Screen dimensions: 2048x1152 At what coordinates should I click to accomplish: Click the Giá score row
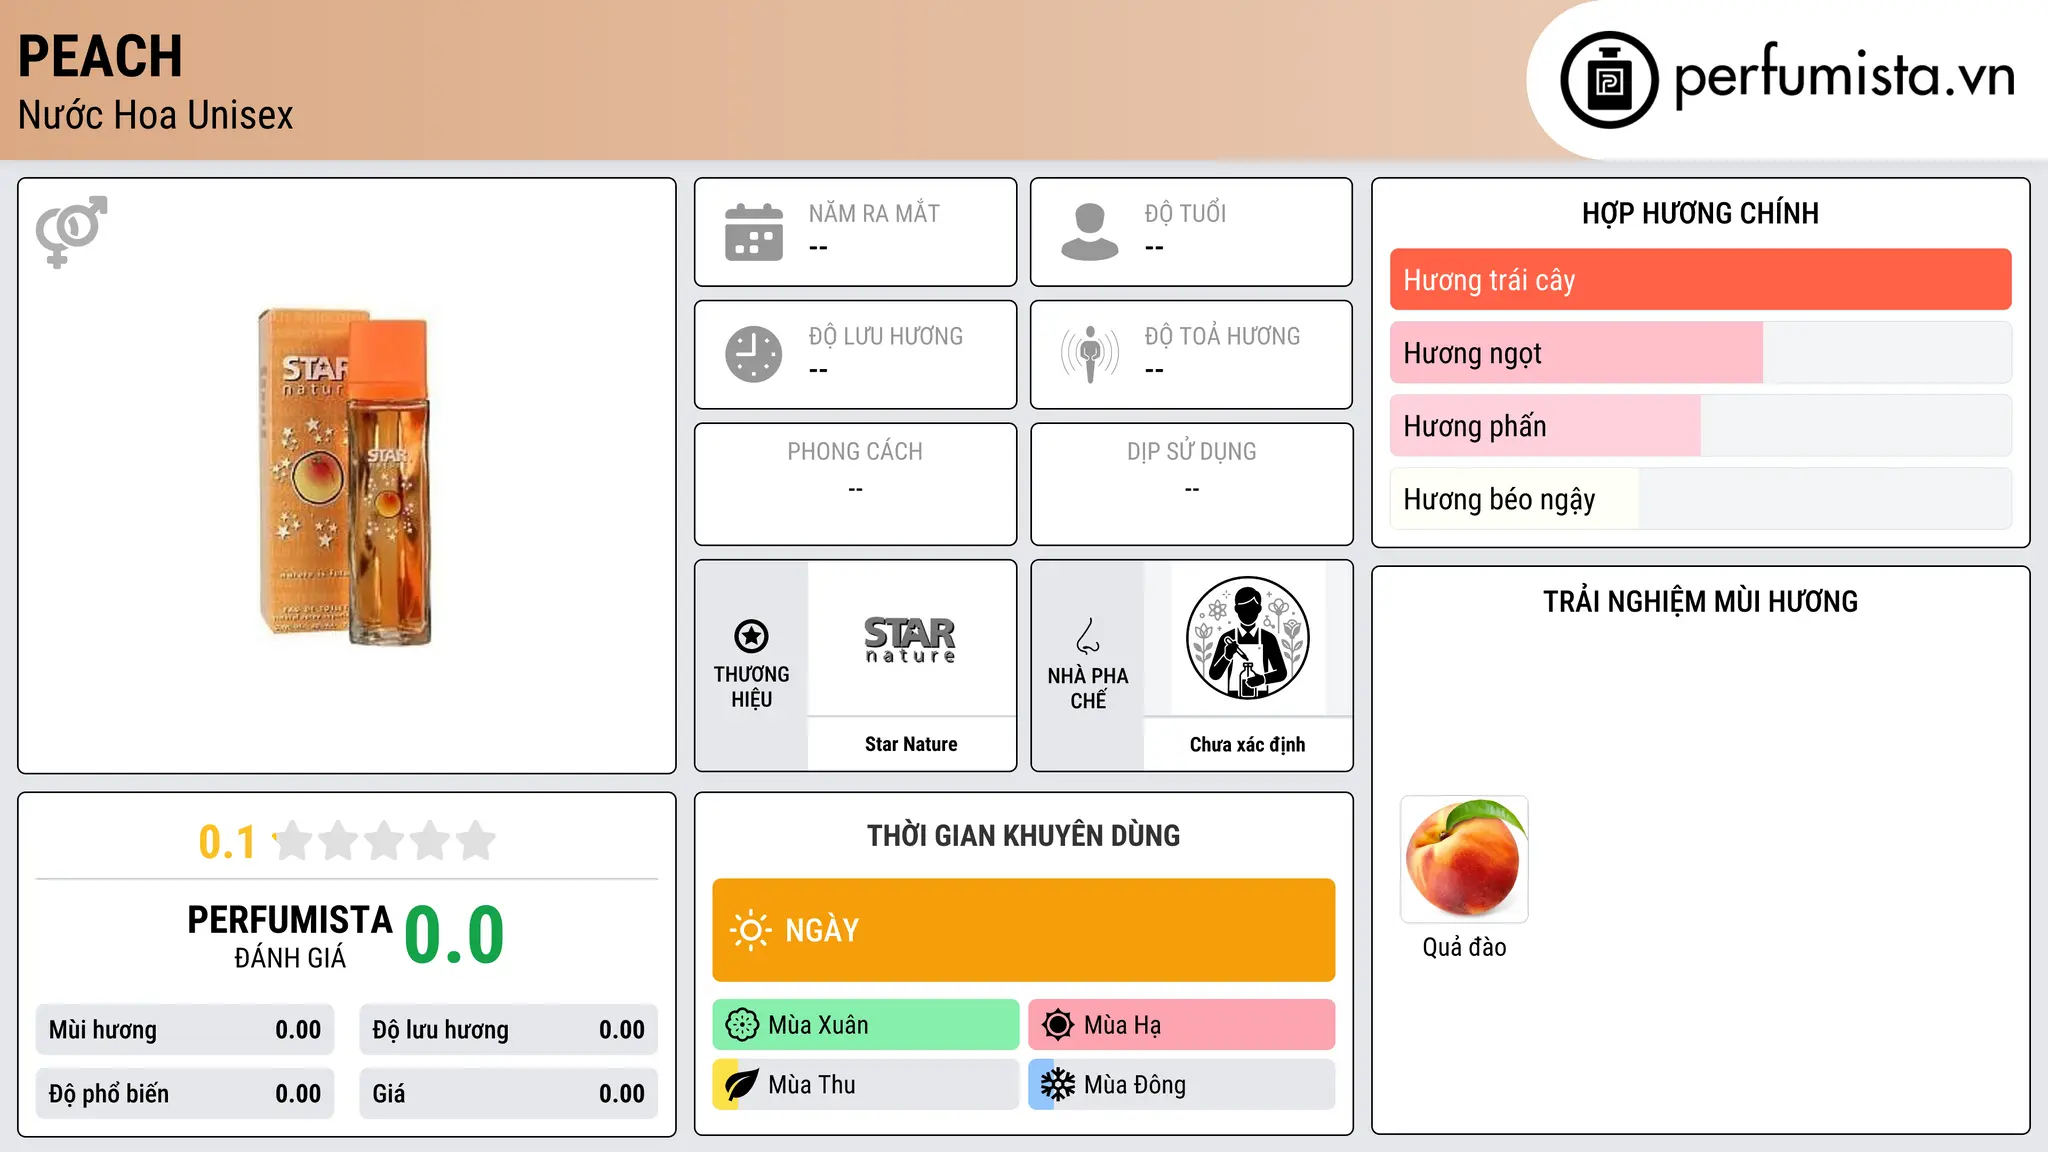coord(508,1094)
